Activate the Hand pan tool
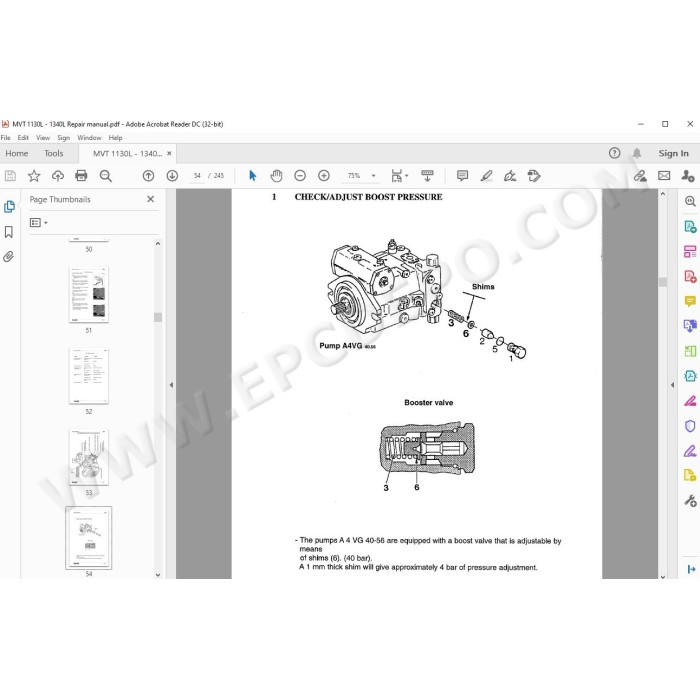 tap(276, 176)
